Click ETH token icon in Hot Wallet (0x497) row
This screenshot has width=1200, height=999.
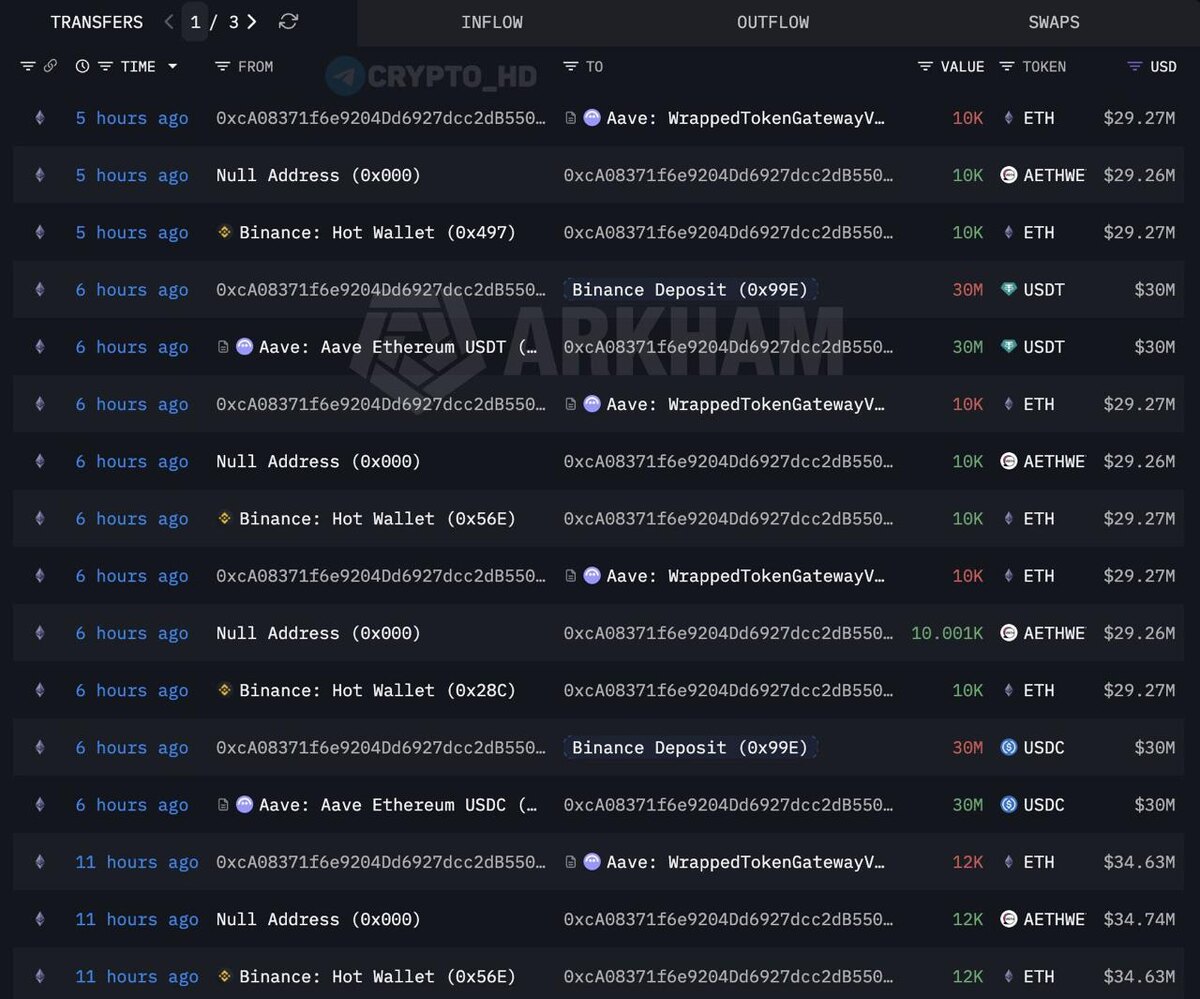tap(1009, 233)
